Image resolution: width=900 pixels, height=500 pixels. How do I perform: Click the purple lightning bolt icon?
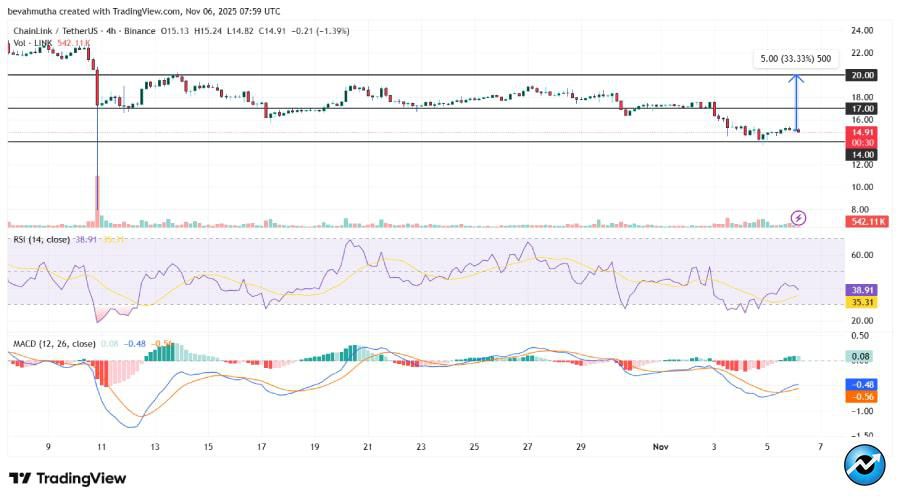(798, 217)
